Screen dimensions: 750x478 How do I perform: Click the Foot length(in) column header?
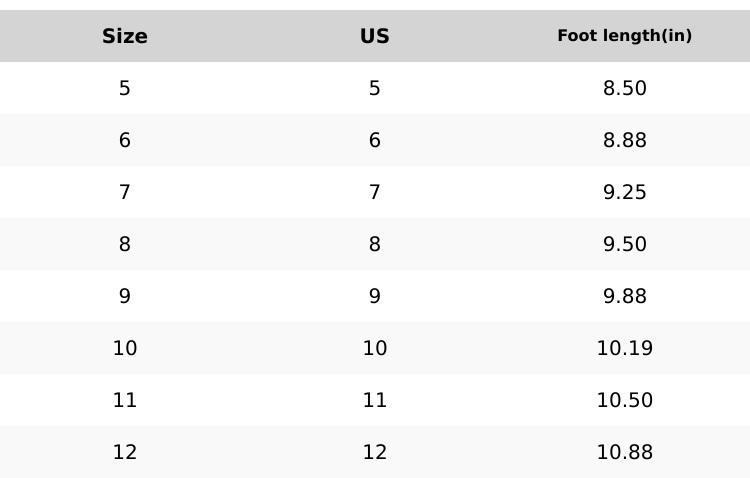[625, 36]
